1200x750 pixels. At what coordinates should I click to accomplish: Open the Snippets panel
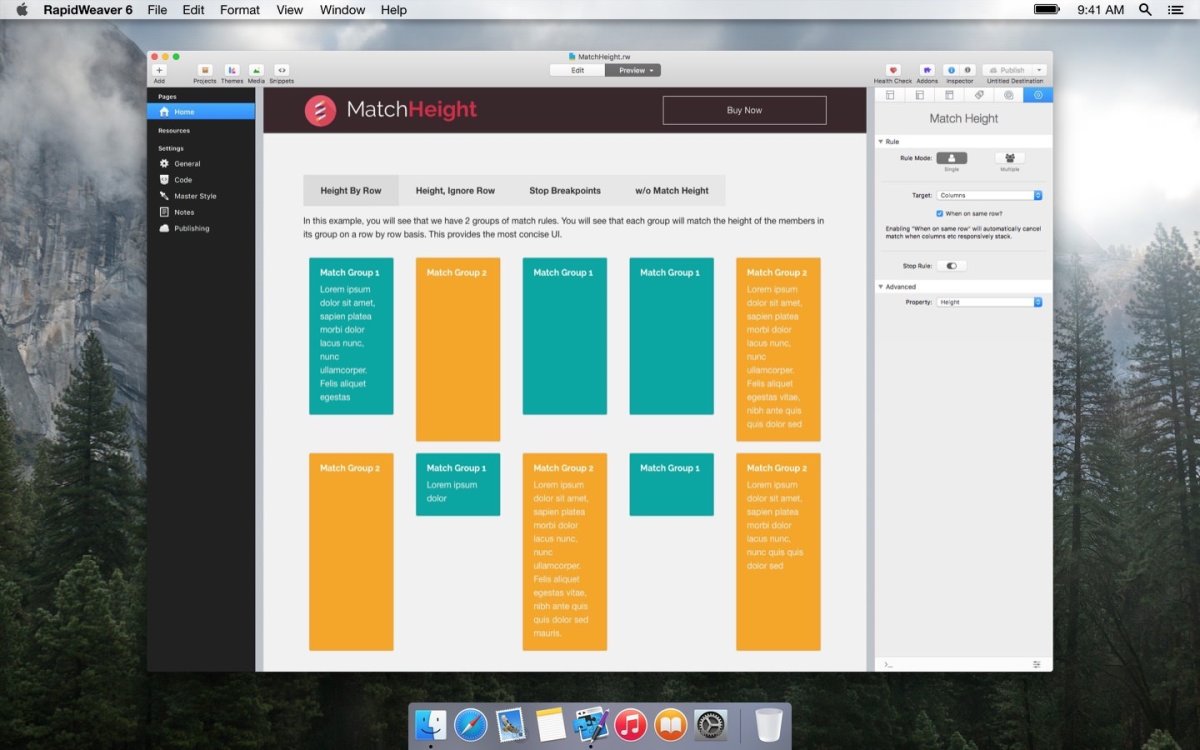(282, 70)
